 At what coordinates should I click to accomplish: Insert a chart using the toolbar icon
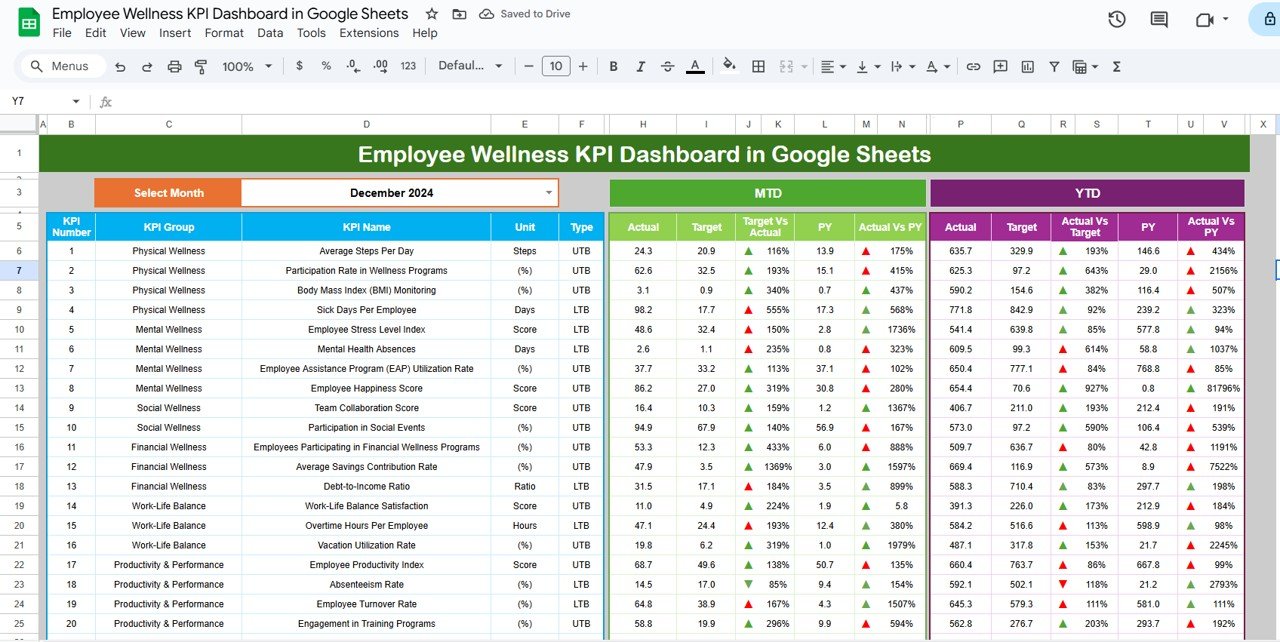coord(1027,66)
